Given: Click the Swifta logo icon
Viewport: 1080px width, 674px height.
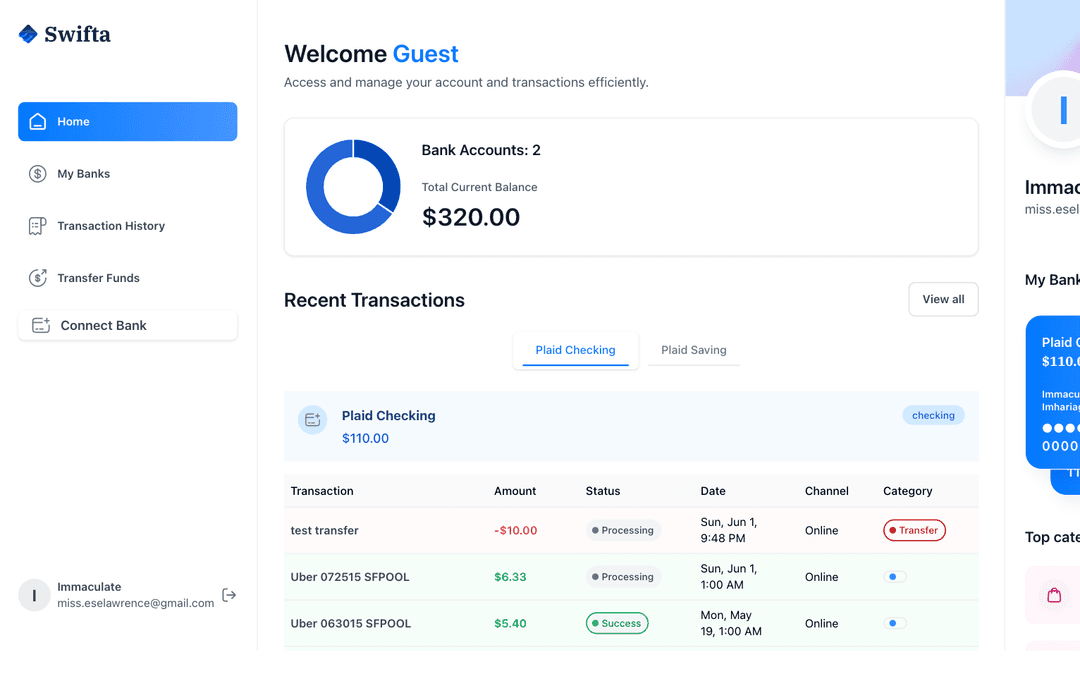Looking at the screenshot, I should [28, 34].
